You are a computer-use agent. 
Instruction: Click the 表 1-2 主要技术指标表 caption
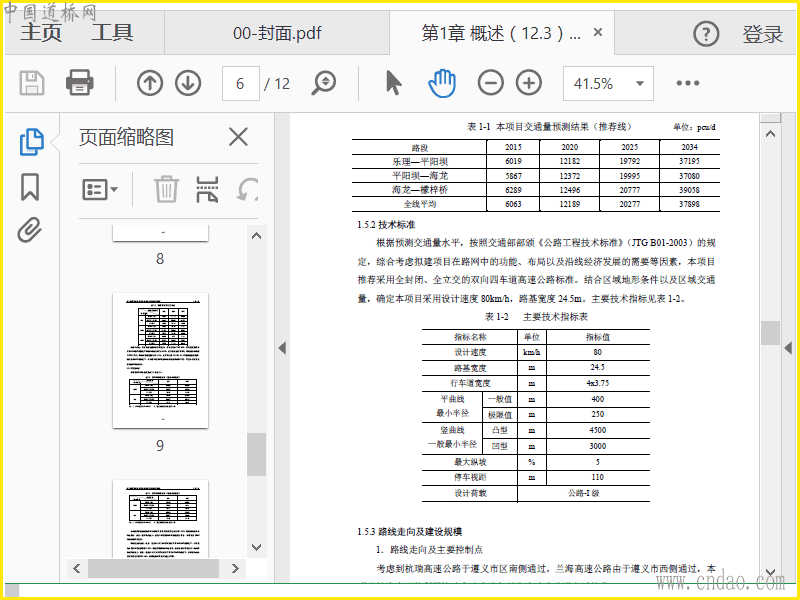[x=536, y=317]
